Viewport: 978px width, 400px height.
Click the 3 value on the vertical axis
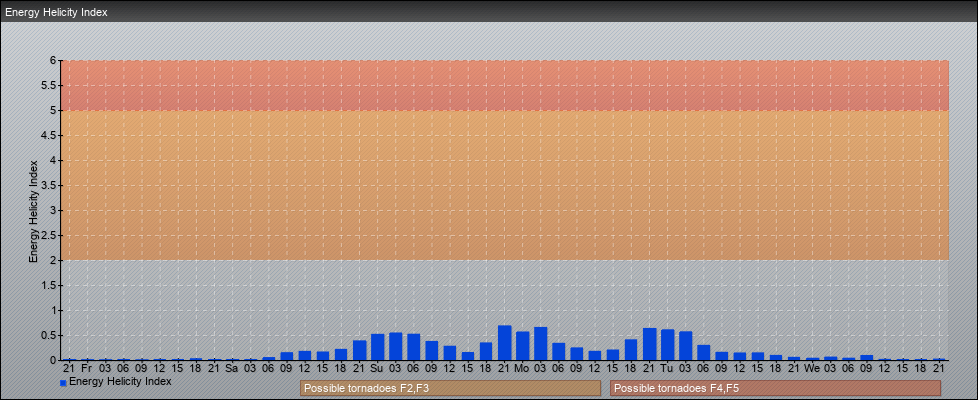coord(54,210)
